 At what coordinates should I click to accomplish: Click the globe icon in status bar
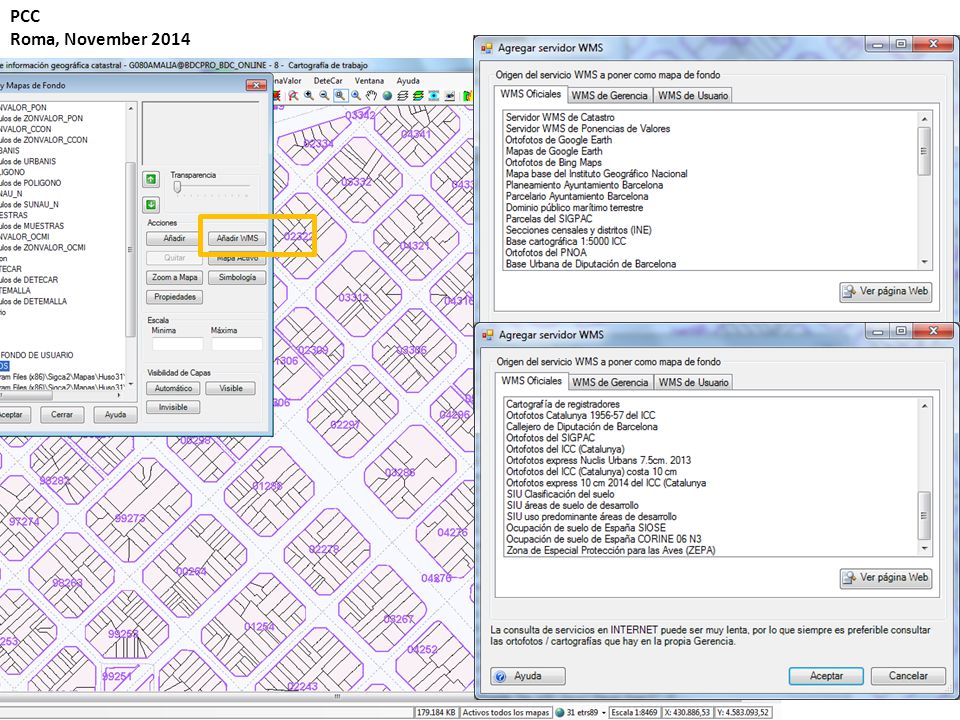coord(559,713)
